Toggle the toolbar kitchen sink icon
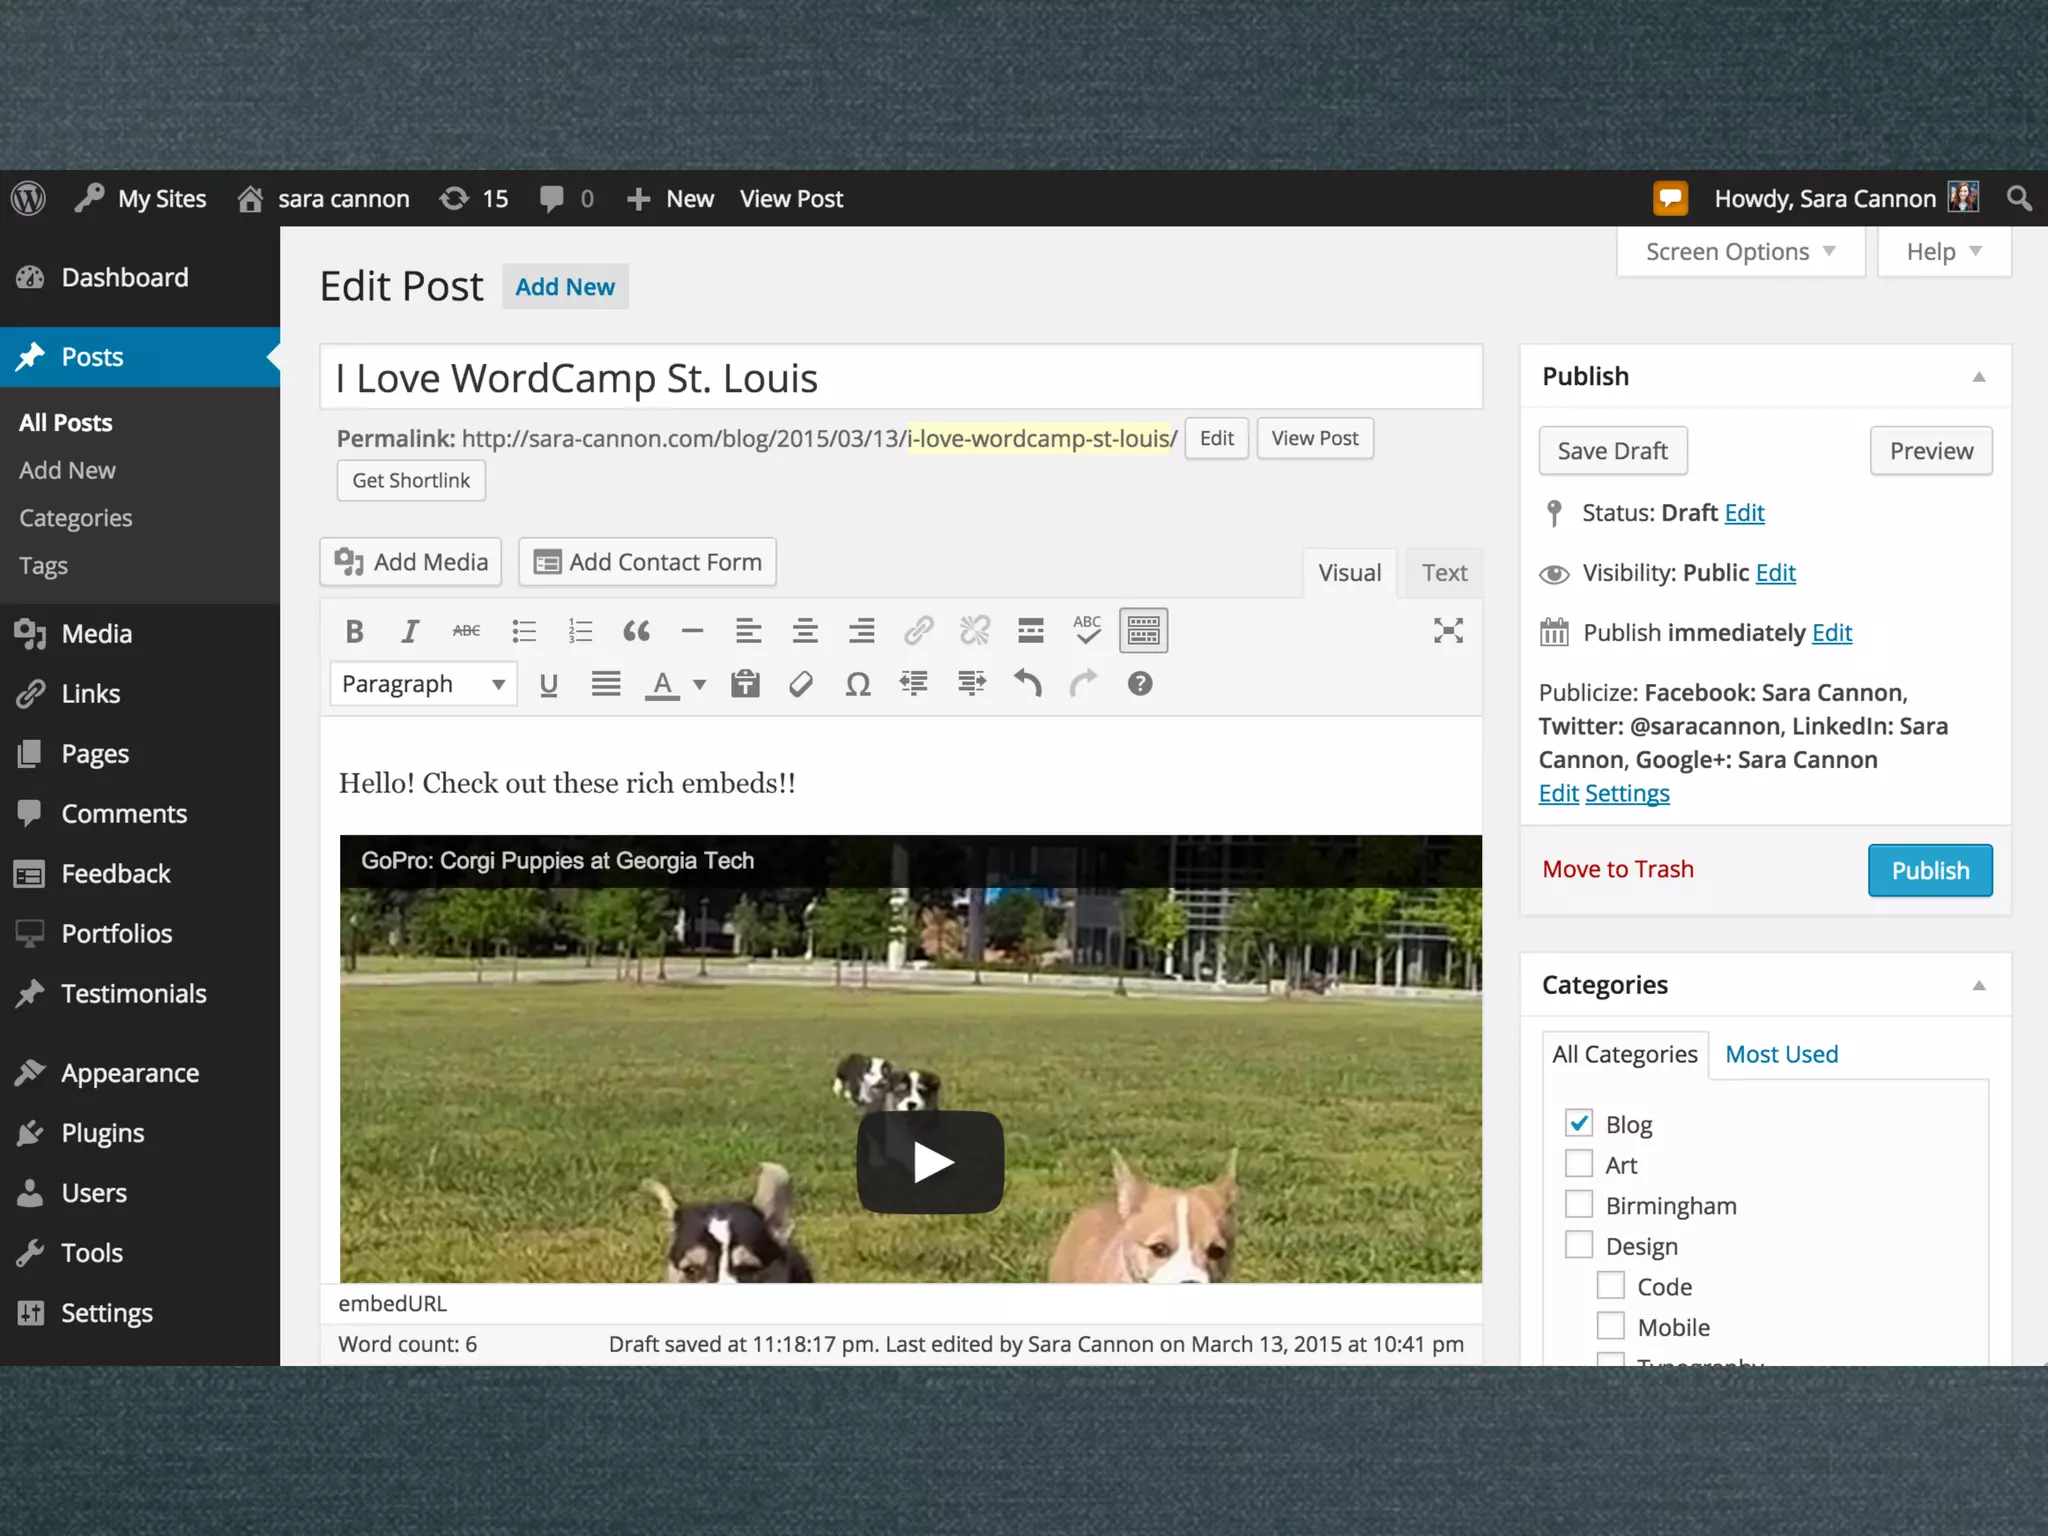 coord(1143,631)
